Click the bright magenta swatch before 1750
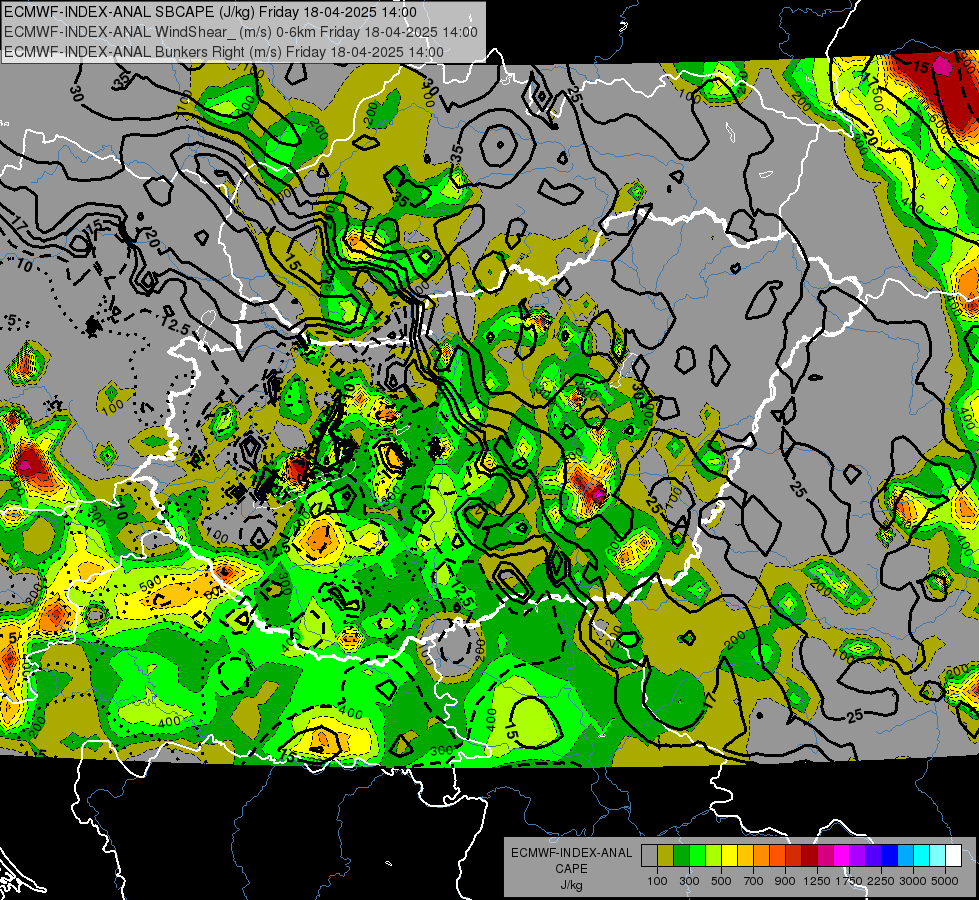The image size is (979, 900). [842, 856]
